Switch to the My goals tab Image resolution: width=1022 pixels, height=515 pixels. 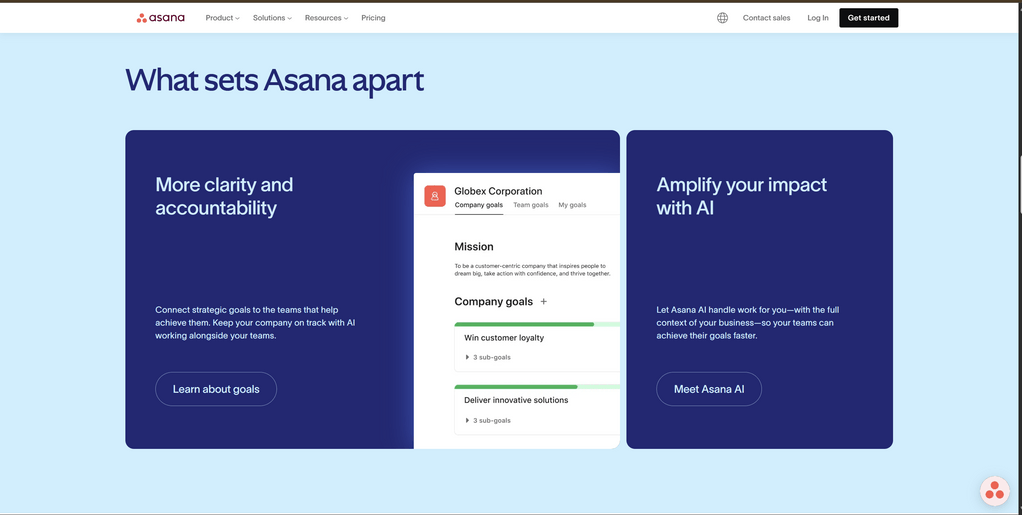click(572, 205)
